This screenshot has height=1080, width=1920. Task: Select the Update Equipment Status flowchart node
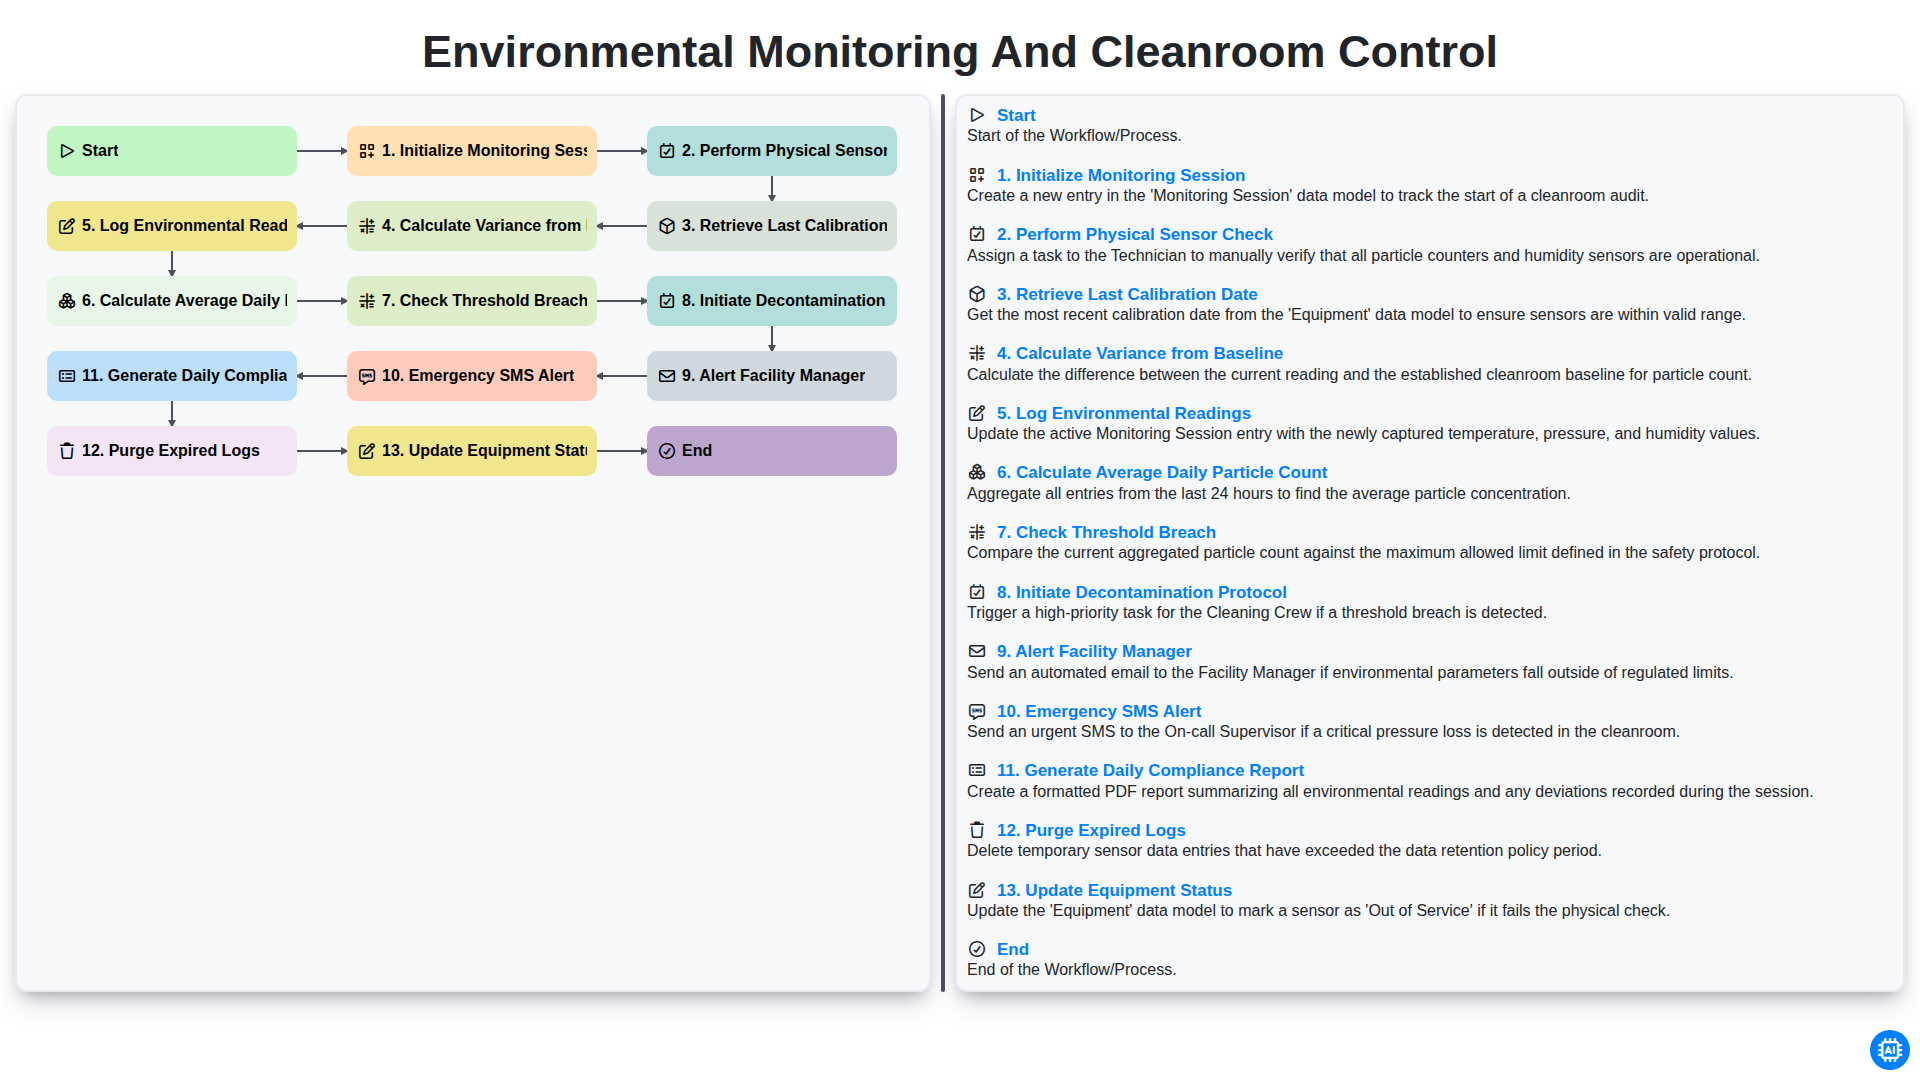coord(472,451)
